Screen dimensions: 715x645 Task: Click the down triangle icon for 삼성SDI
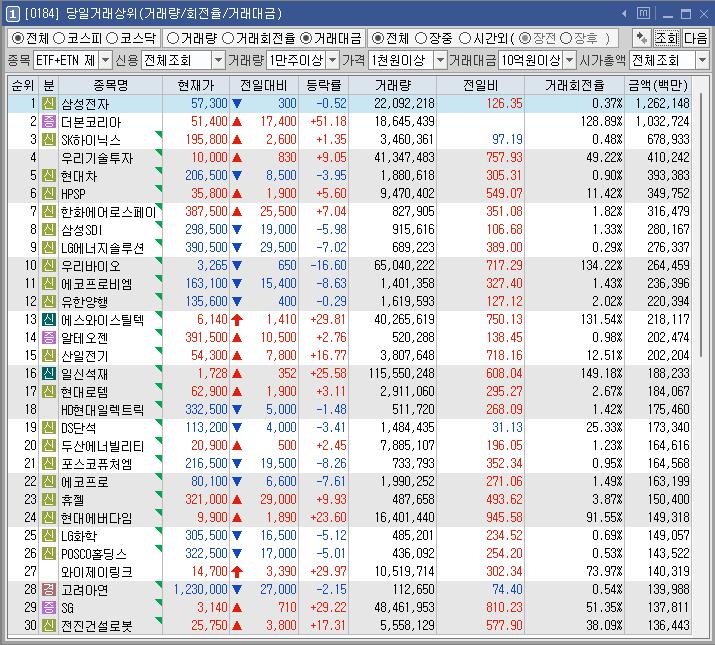(x=237, y=229)
